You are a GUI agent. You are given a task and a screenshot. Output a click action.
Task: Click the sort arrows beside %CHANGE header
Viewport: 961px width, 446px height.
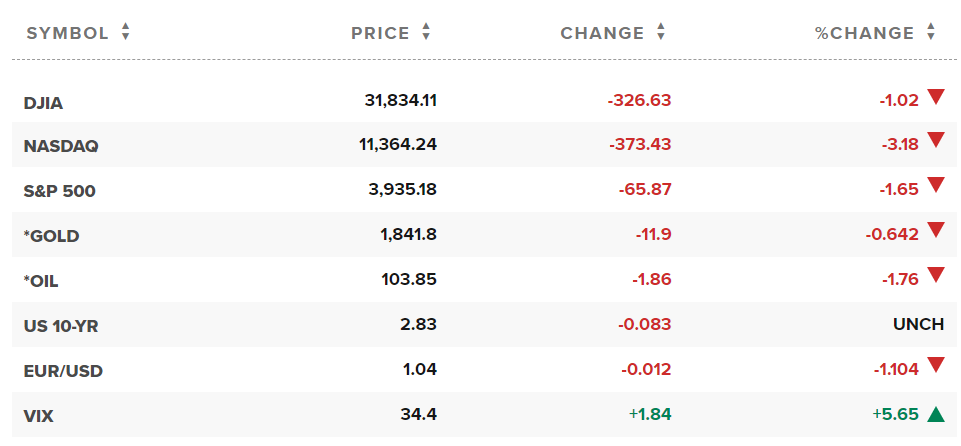click(x=931, y=33)
